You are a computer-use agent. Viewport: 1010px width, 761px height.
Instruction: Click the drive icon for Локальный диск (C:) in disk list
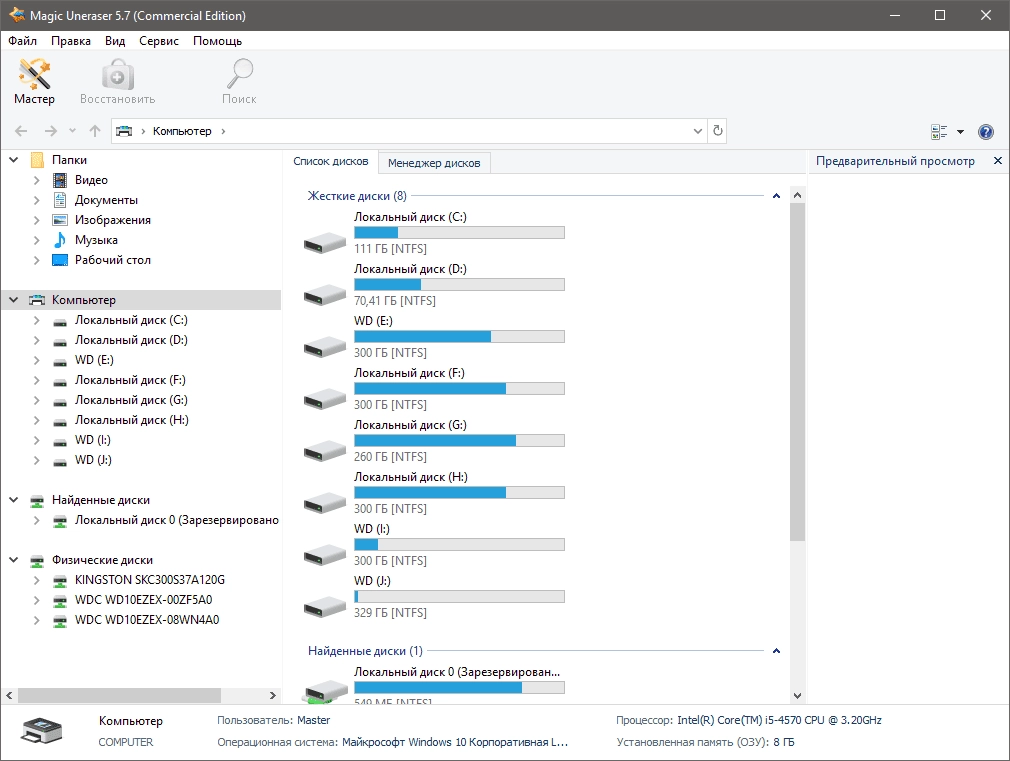(325, 243)
